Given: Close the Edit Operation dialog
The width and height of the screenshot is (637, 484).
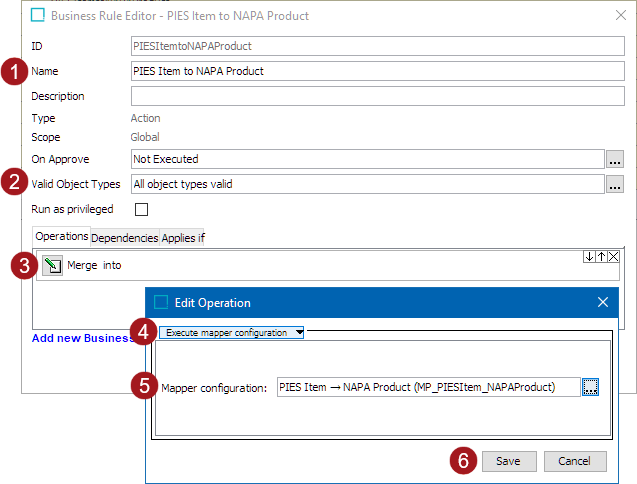Looking at the screenshot, I should point(603,302).
